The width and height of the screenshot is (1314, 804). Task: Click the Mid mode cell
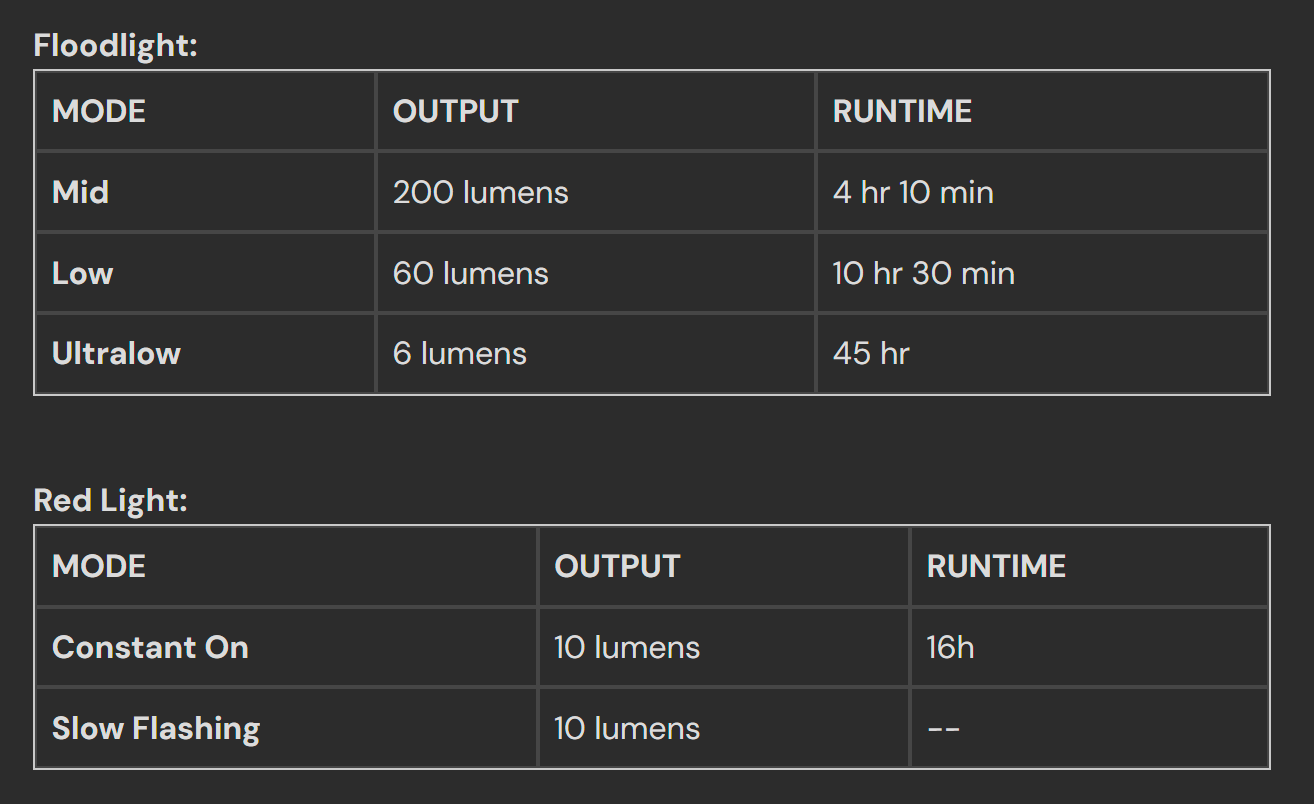[206, 192]
